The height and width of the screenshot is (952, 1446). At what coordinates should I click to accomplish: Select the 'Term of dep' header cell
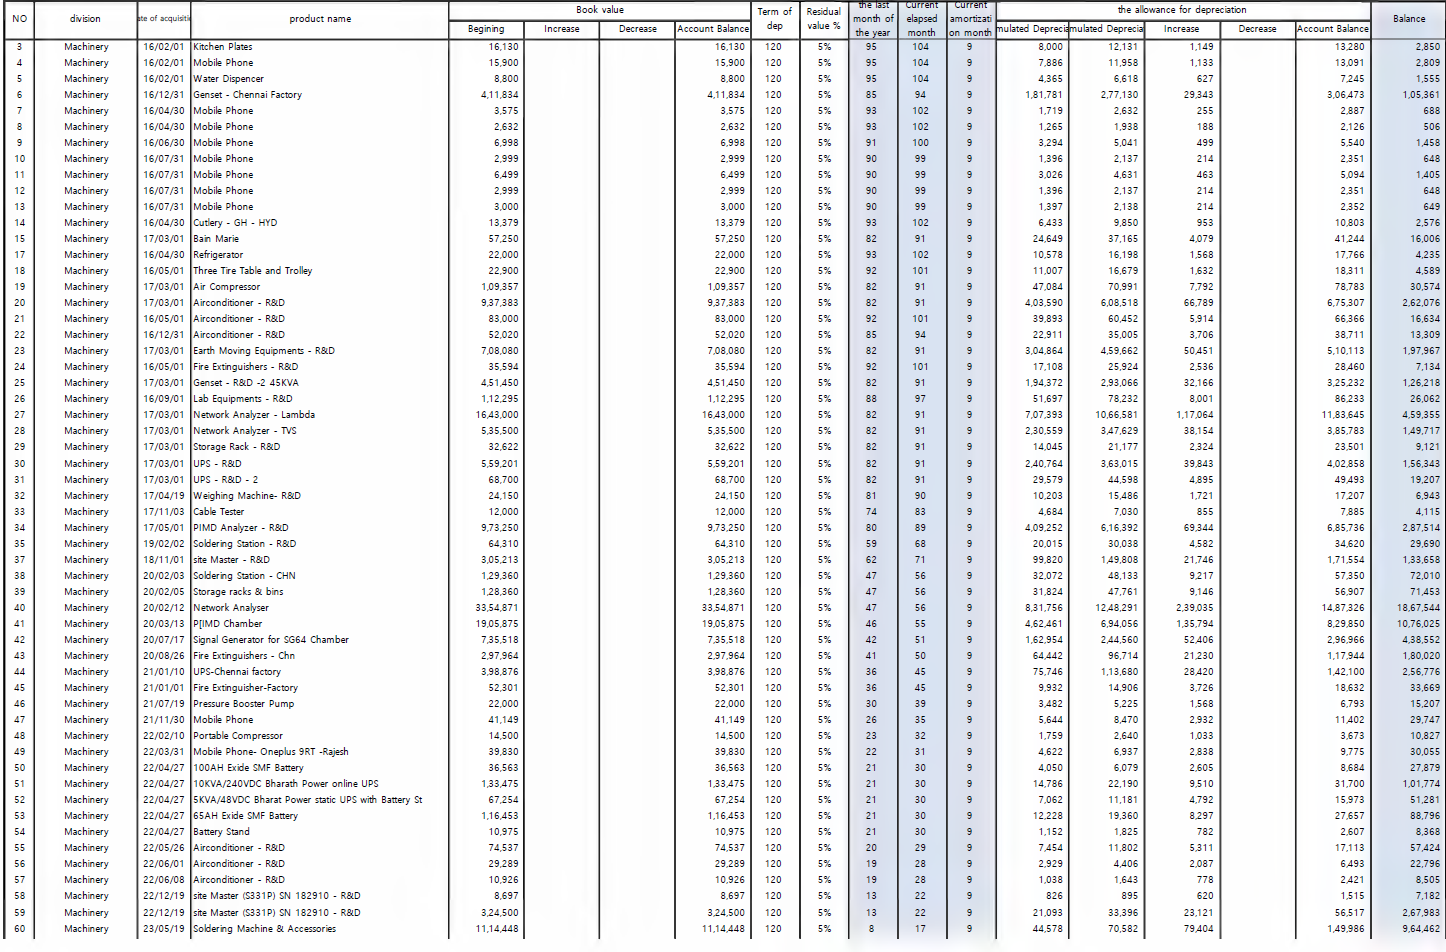pyautogui.click(x=774, y=19)
